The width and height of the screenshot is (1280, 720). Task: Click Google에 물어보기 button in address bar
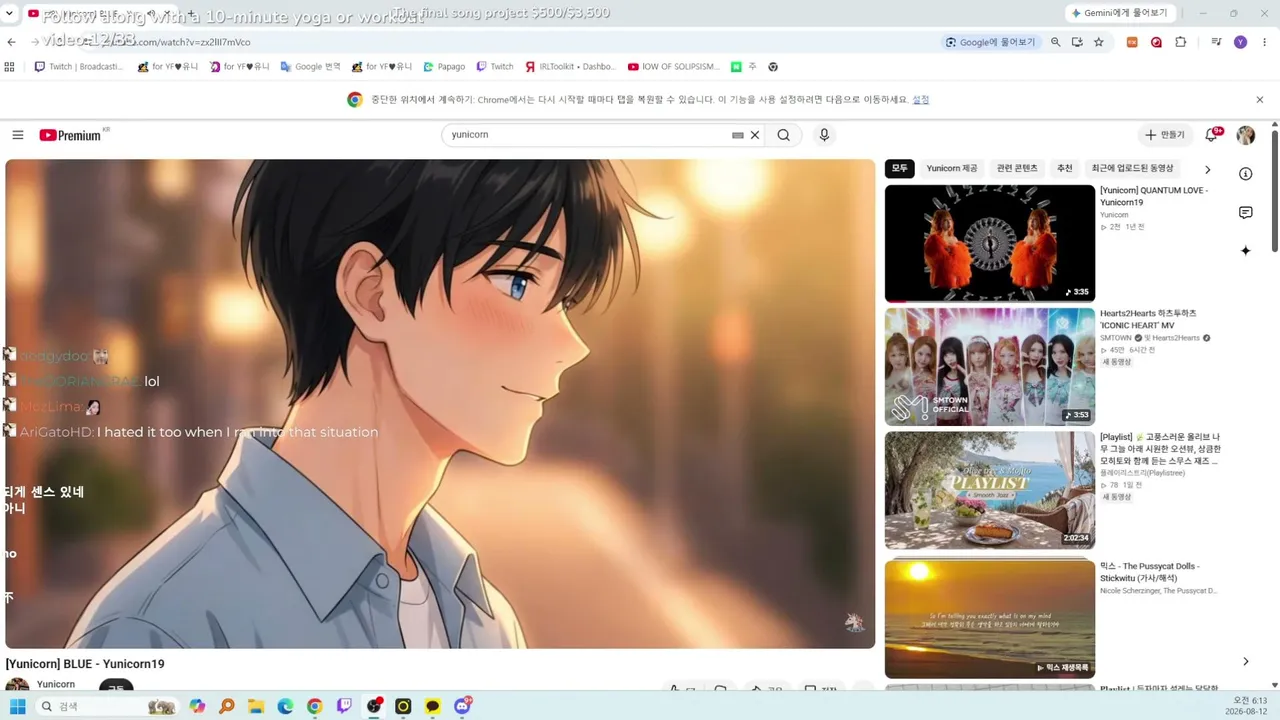click(x=990, y=42)
